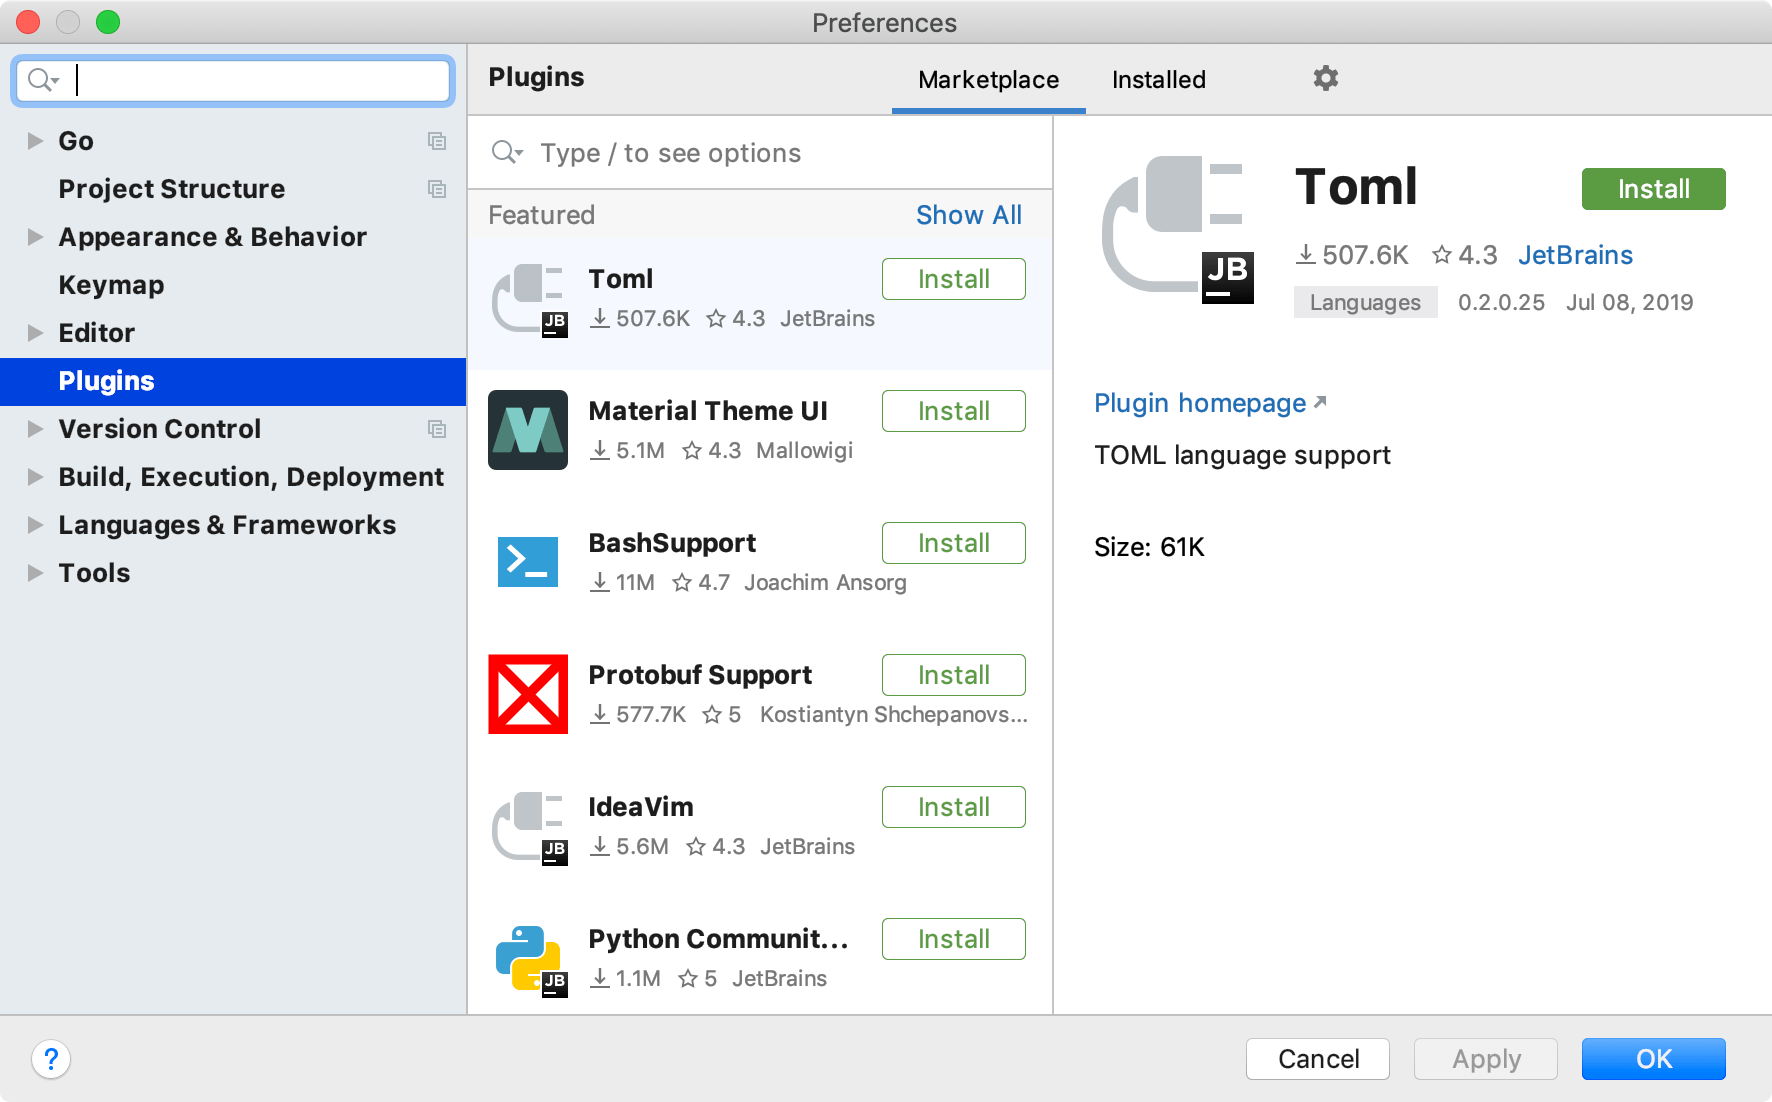Click the project-level icon beside Go

(x=437, y=141)
